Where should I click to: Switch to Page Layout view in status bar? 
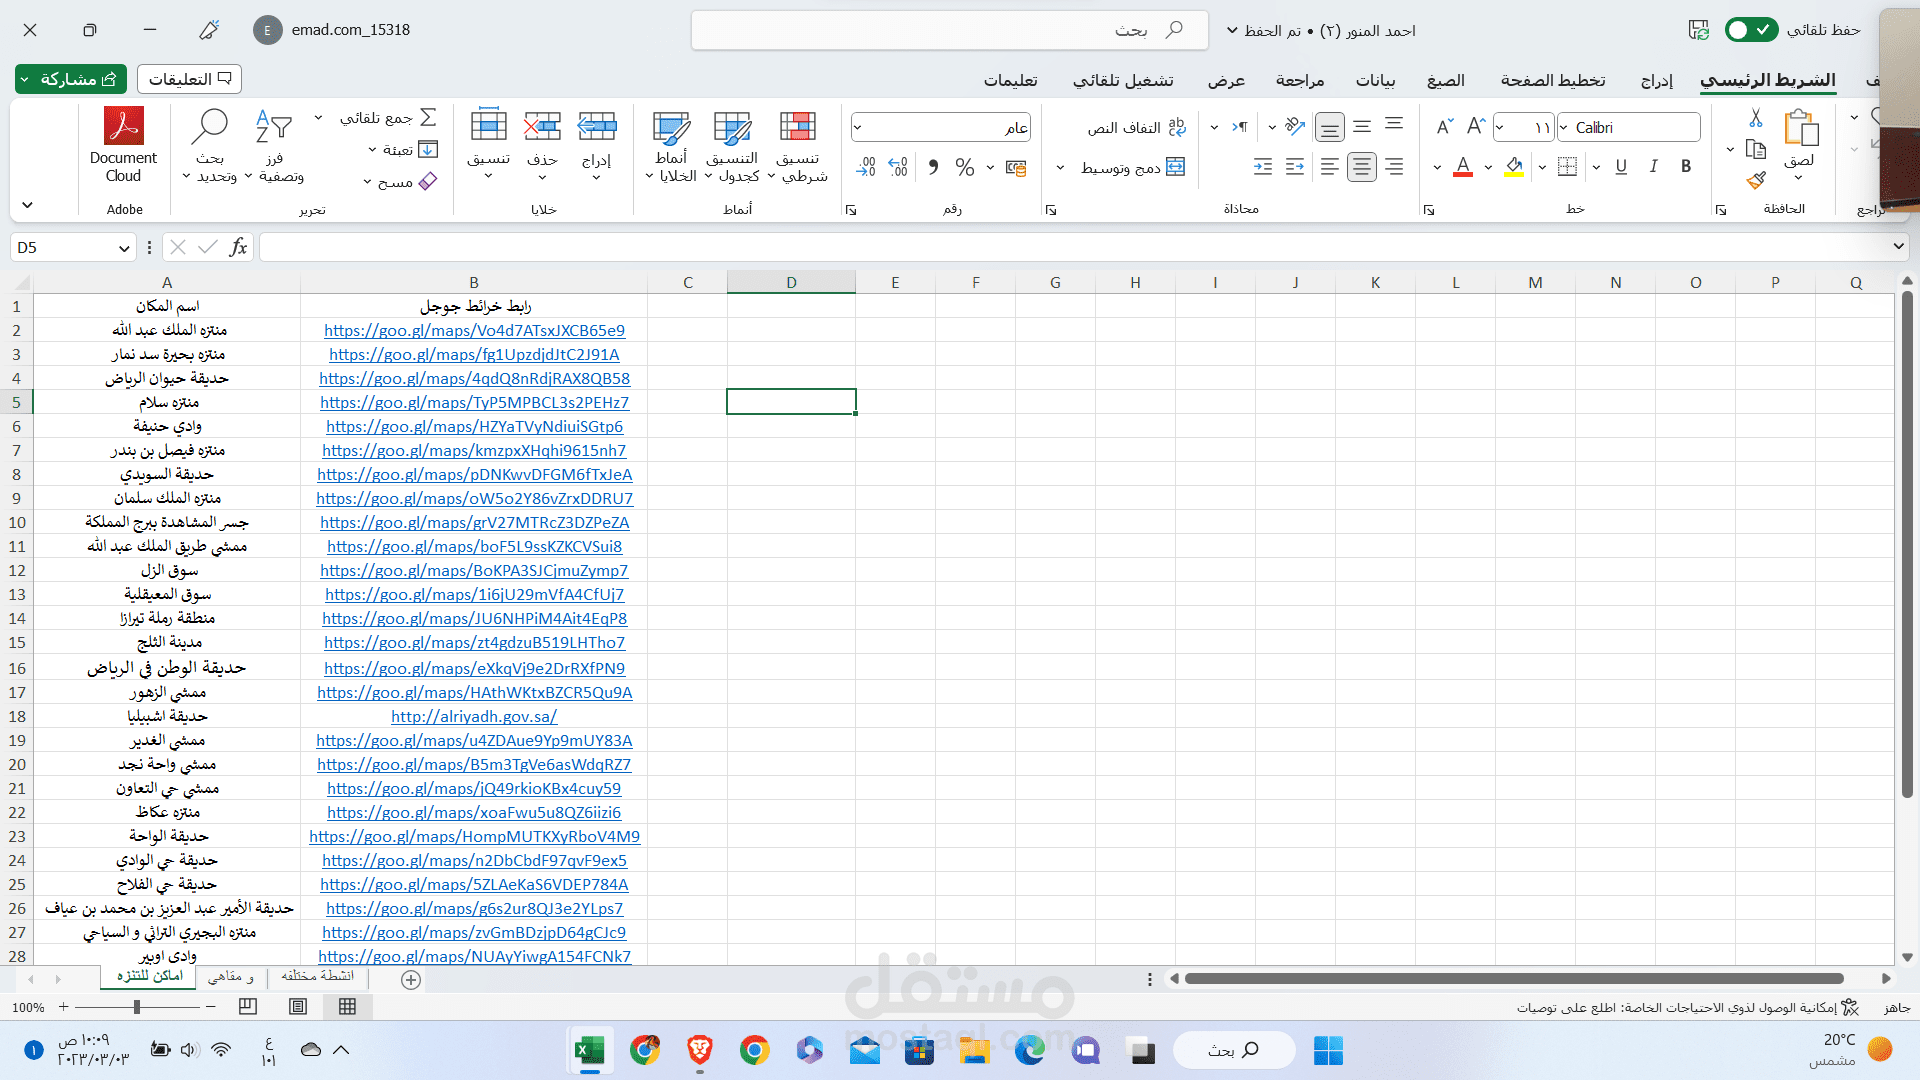(298, 1006)
